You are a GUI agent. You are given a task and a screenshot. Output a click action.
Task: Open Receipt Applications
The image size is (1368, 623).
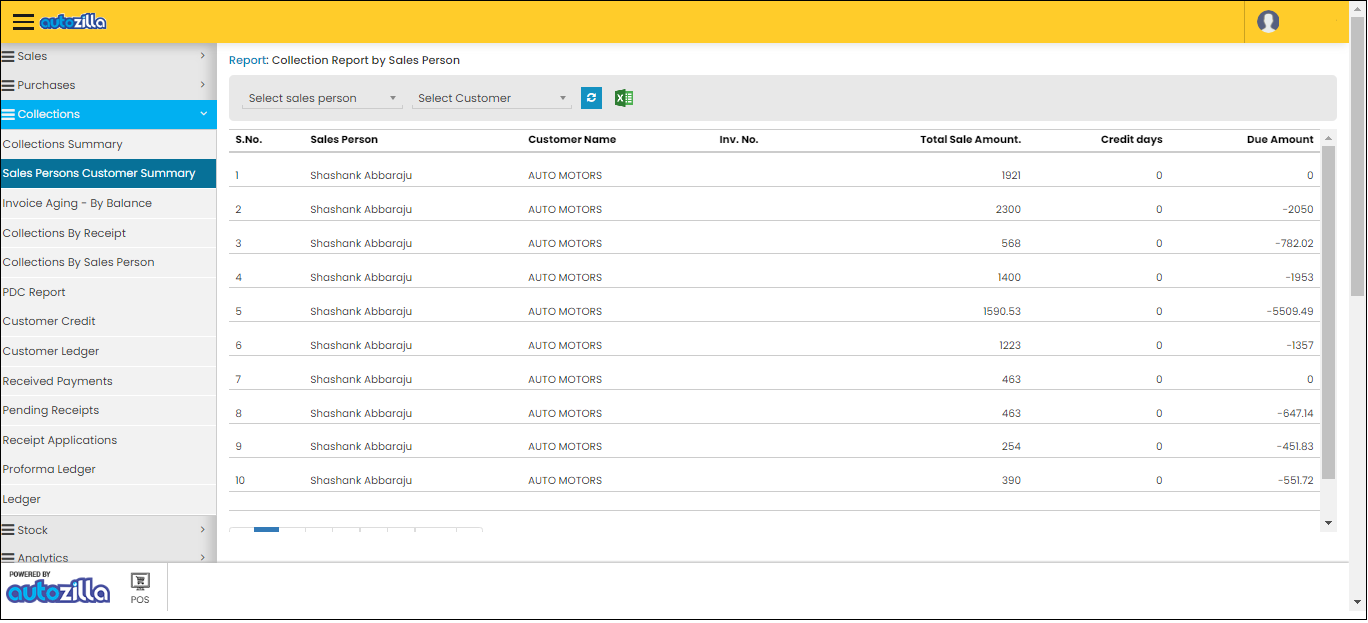pyautogui.click(x=108, y=440)
